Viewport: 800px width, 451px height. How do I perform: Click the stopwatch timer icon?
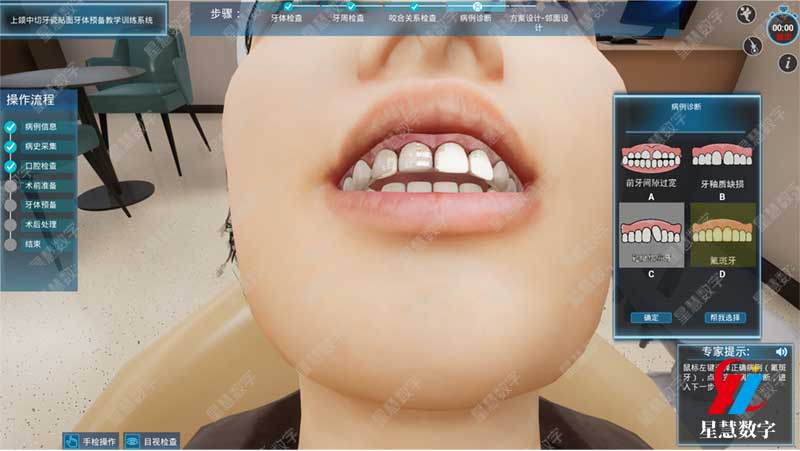tap(781, 26)
